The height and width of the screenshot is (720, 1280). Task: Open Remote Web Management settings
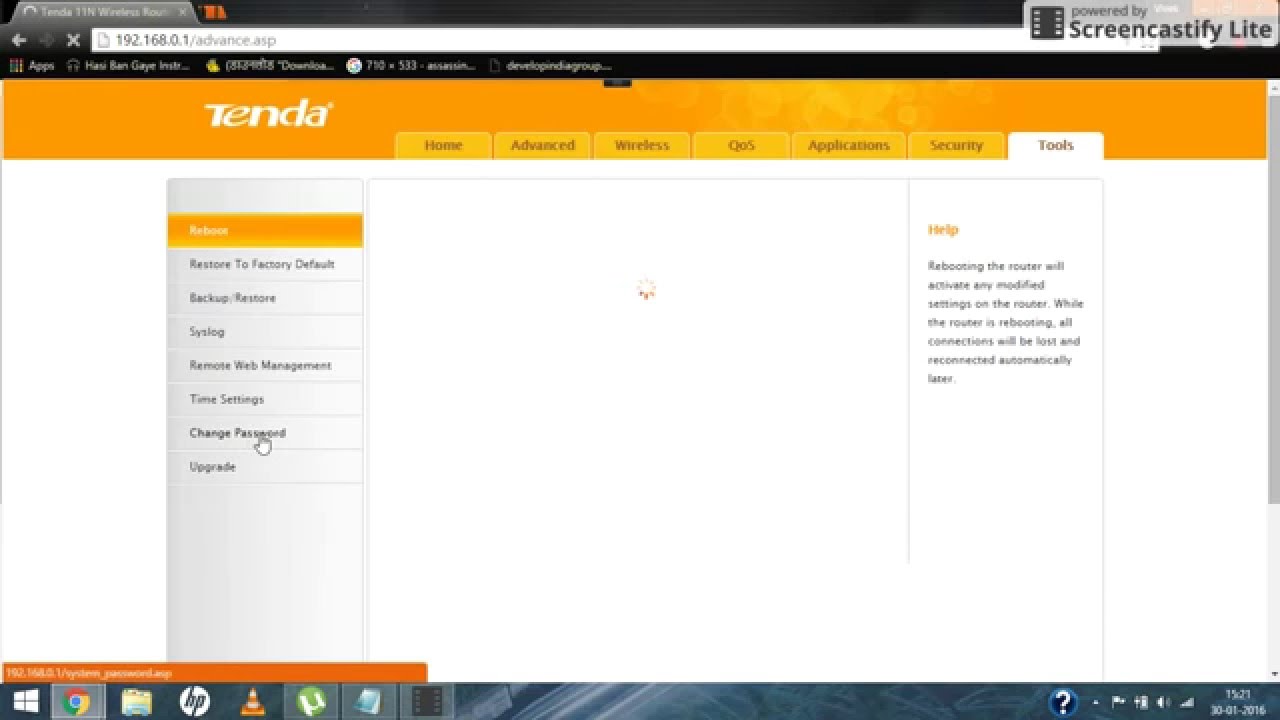(265, 365)
